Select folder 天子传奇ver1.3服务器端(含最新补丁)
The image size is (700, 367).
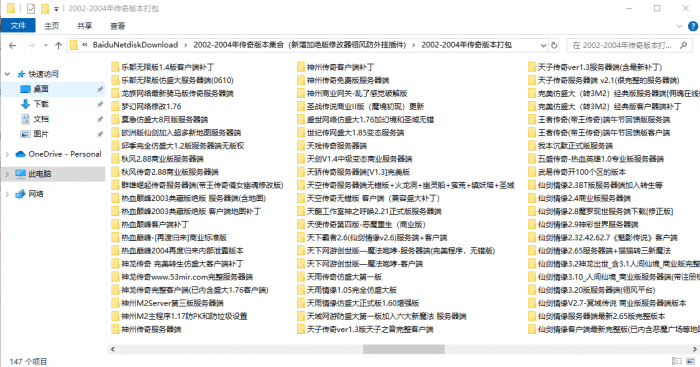pyautogui.click(x=595, y=67)
